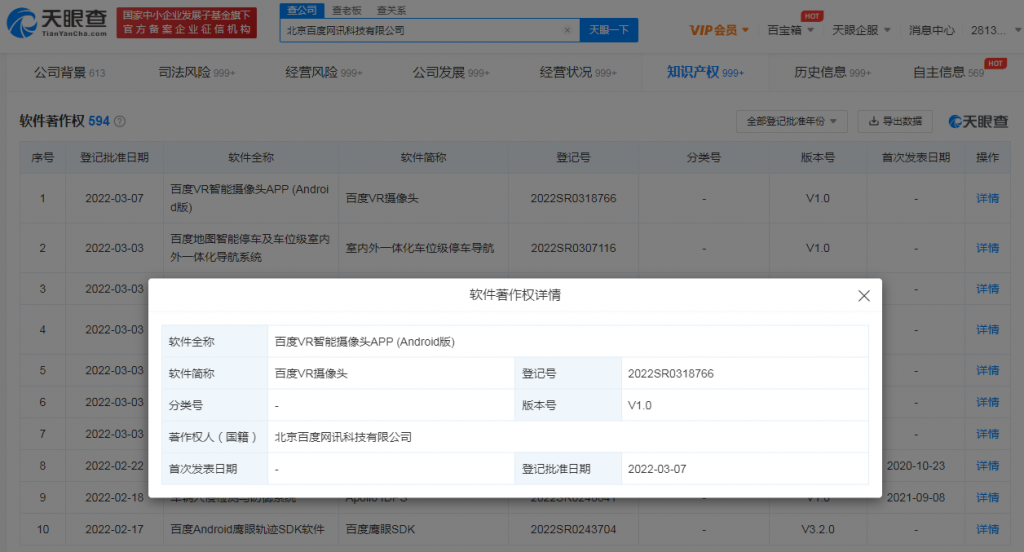Click the help question mark beside 软件著作权 594

click(120, 122)
